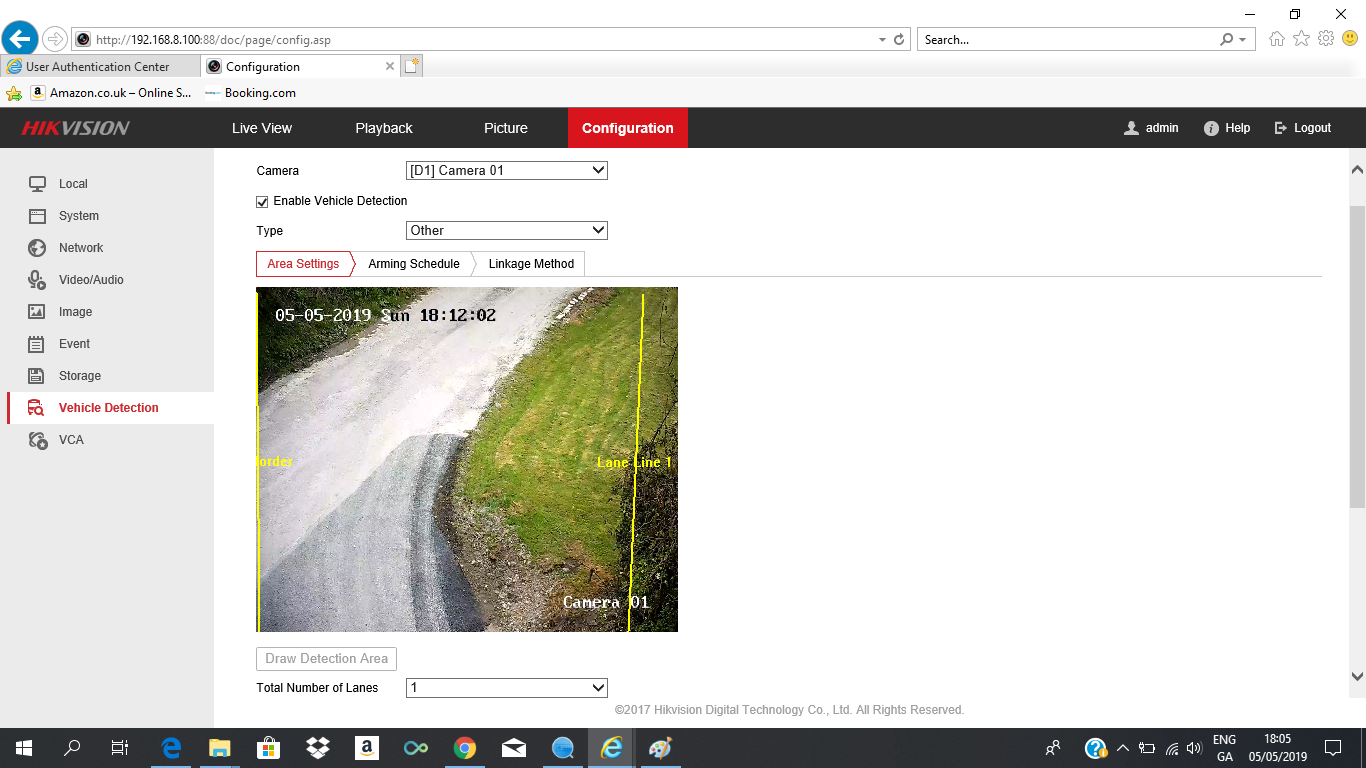The image size is (1366, 768).
Task: Expand the Total Number of Lanes dropdown
Action: click(506, 688)
